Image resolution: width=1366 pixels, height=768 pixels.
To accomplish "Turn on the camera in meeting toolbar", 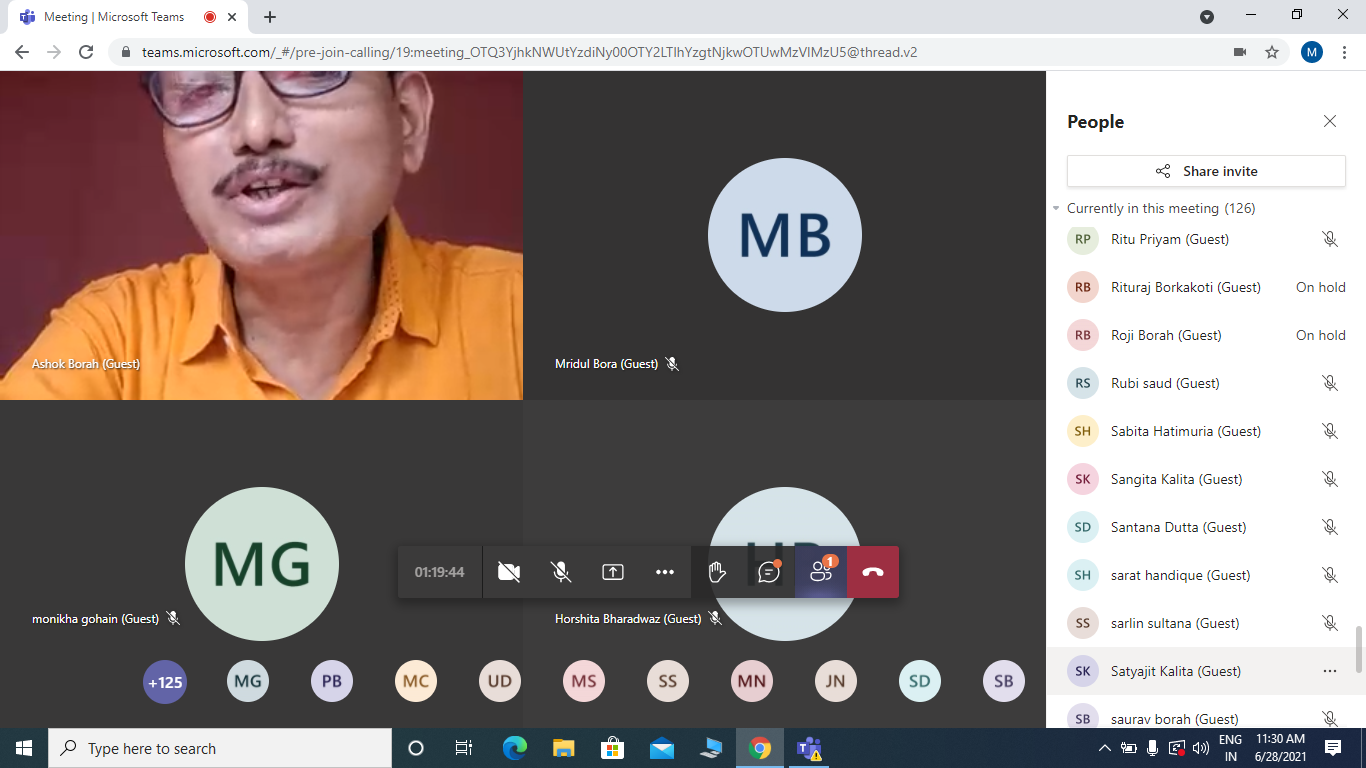I will tap(509, 572).
